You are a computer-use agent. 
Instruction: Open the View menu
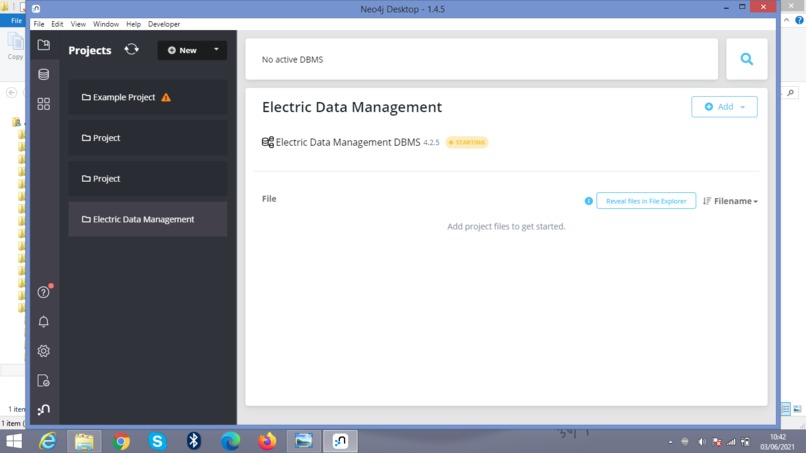78,24
